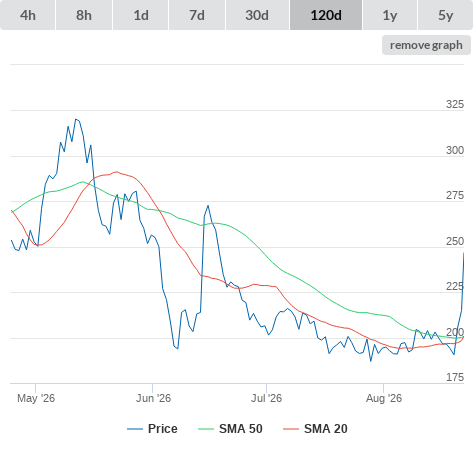Open the 7d time range view
474x455 pixels.
click(197, 15)
